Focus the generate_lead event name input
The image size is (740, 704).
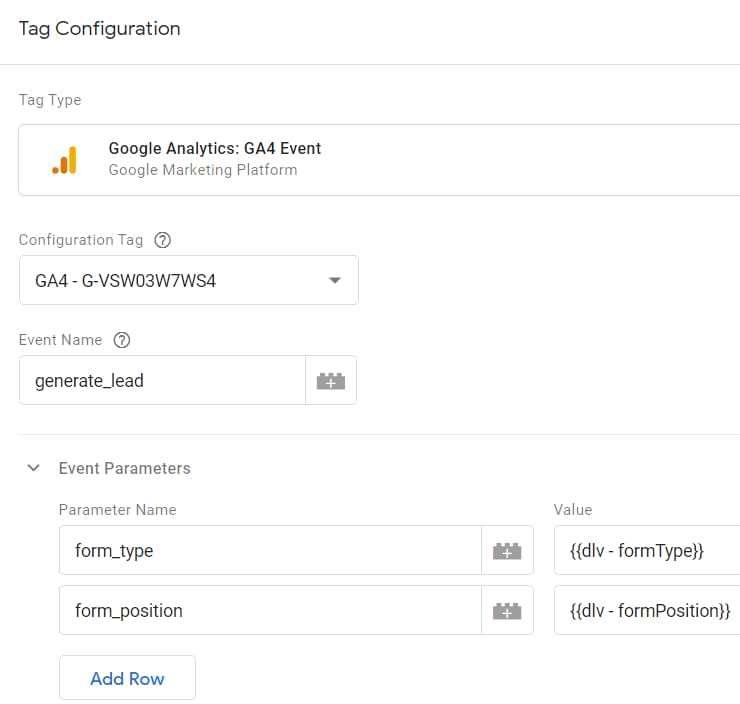coord(160,381)
